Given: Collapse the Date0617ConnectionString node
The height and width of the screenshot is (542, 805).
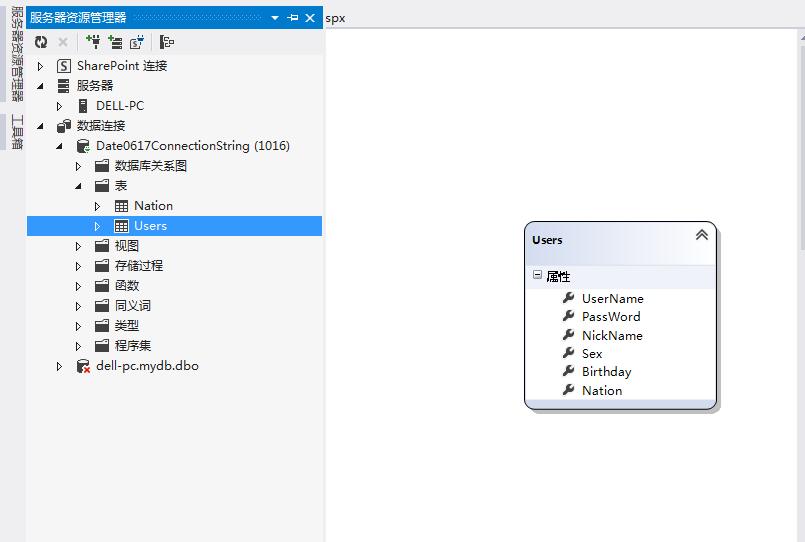Looking at the screenshot, I should pyautogui.click(x=60, y=146).
